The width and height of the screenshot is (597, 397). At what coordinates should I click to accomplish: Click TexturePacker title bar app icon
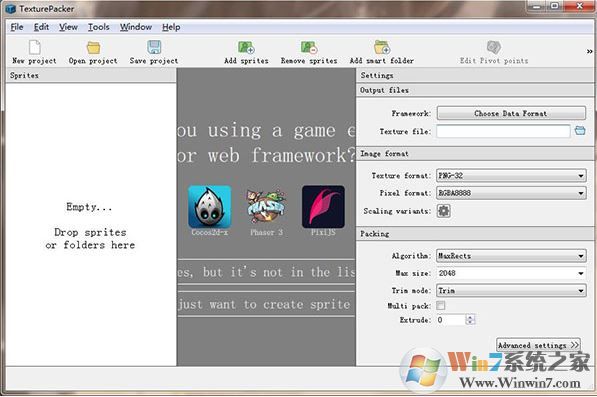click(11, 8)
